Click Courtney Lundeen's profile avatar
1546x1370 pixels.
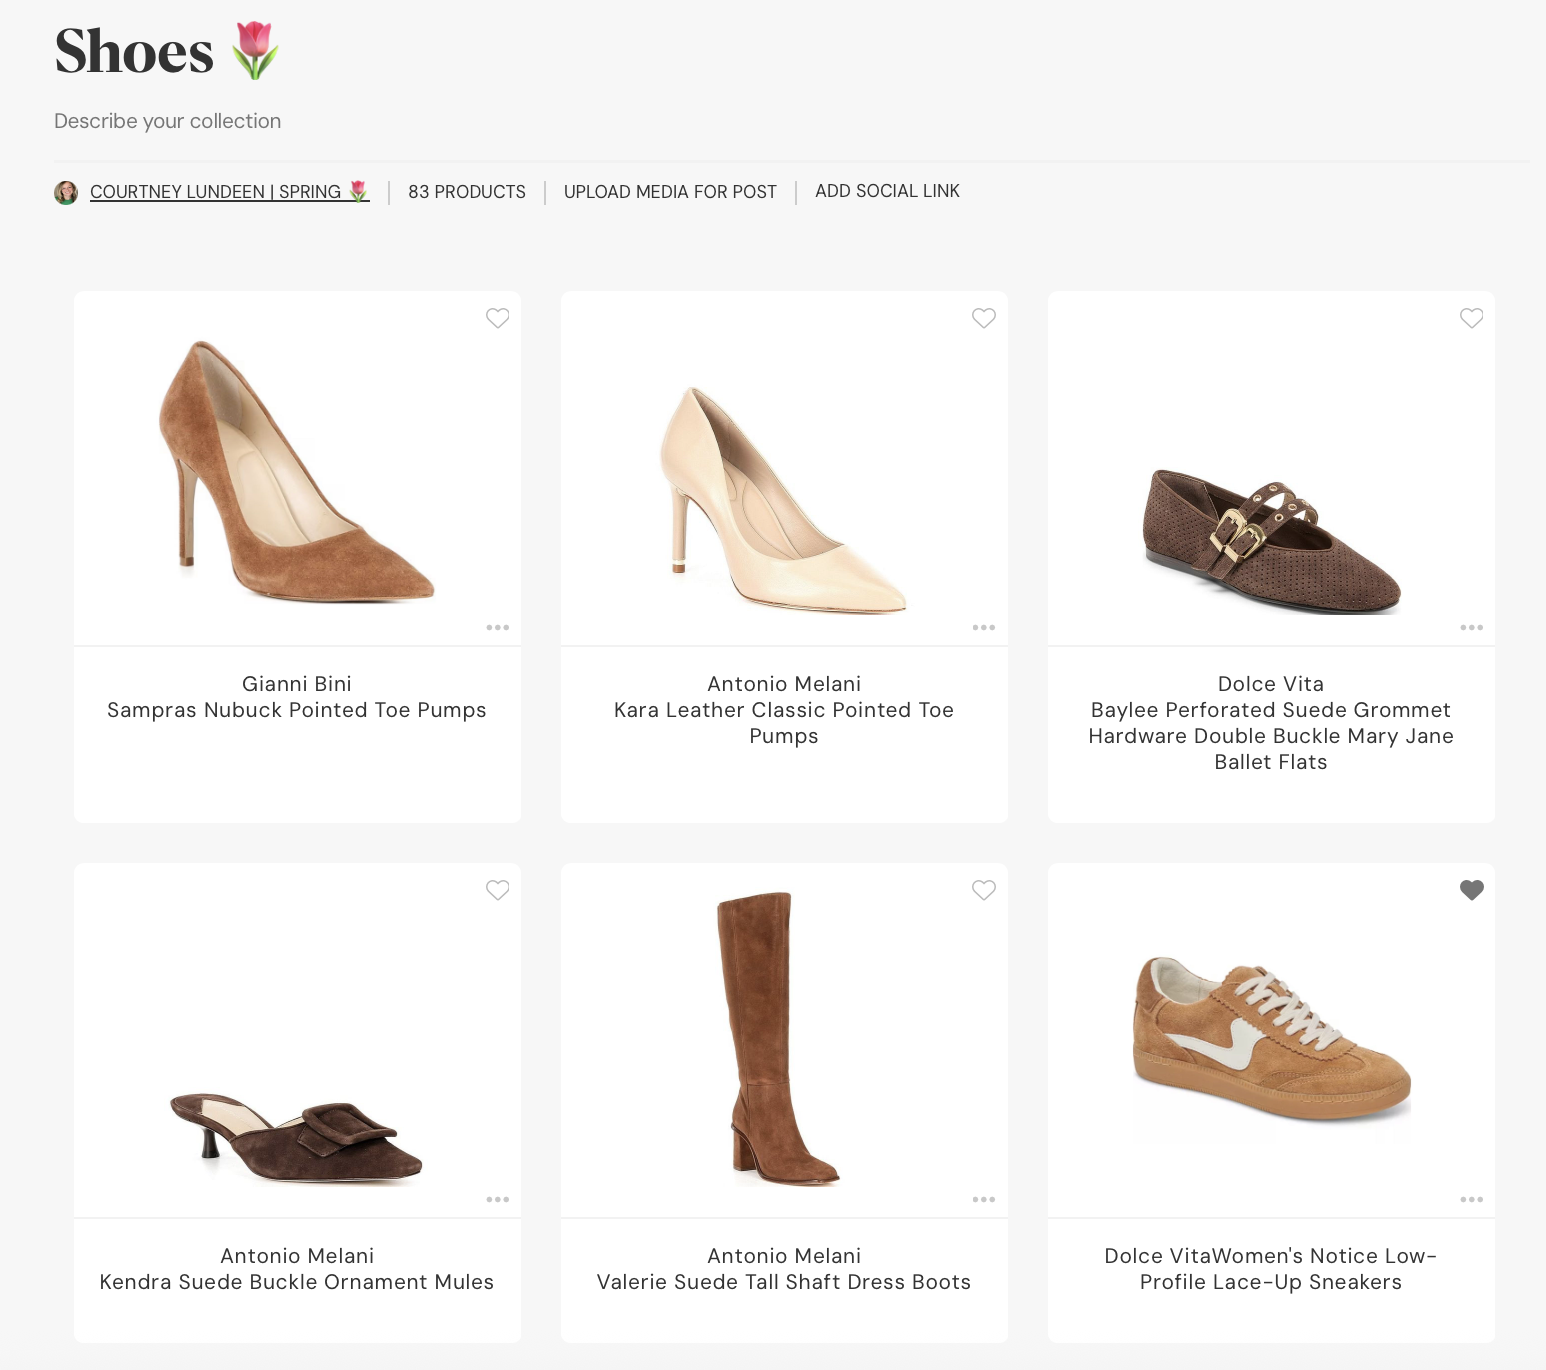pos(66,192)
